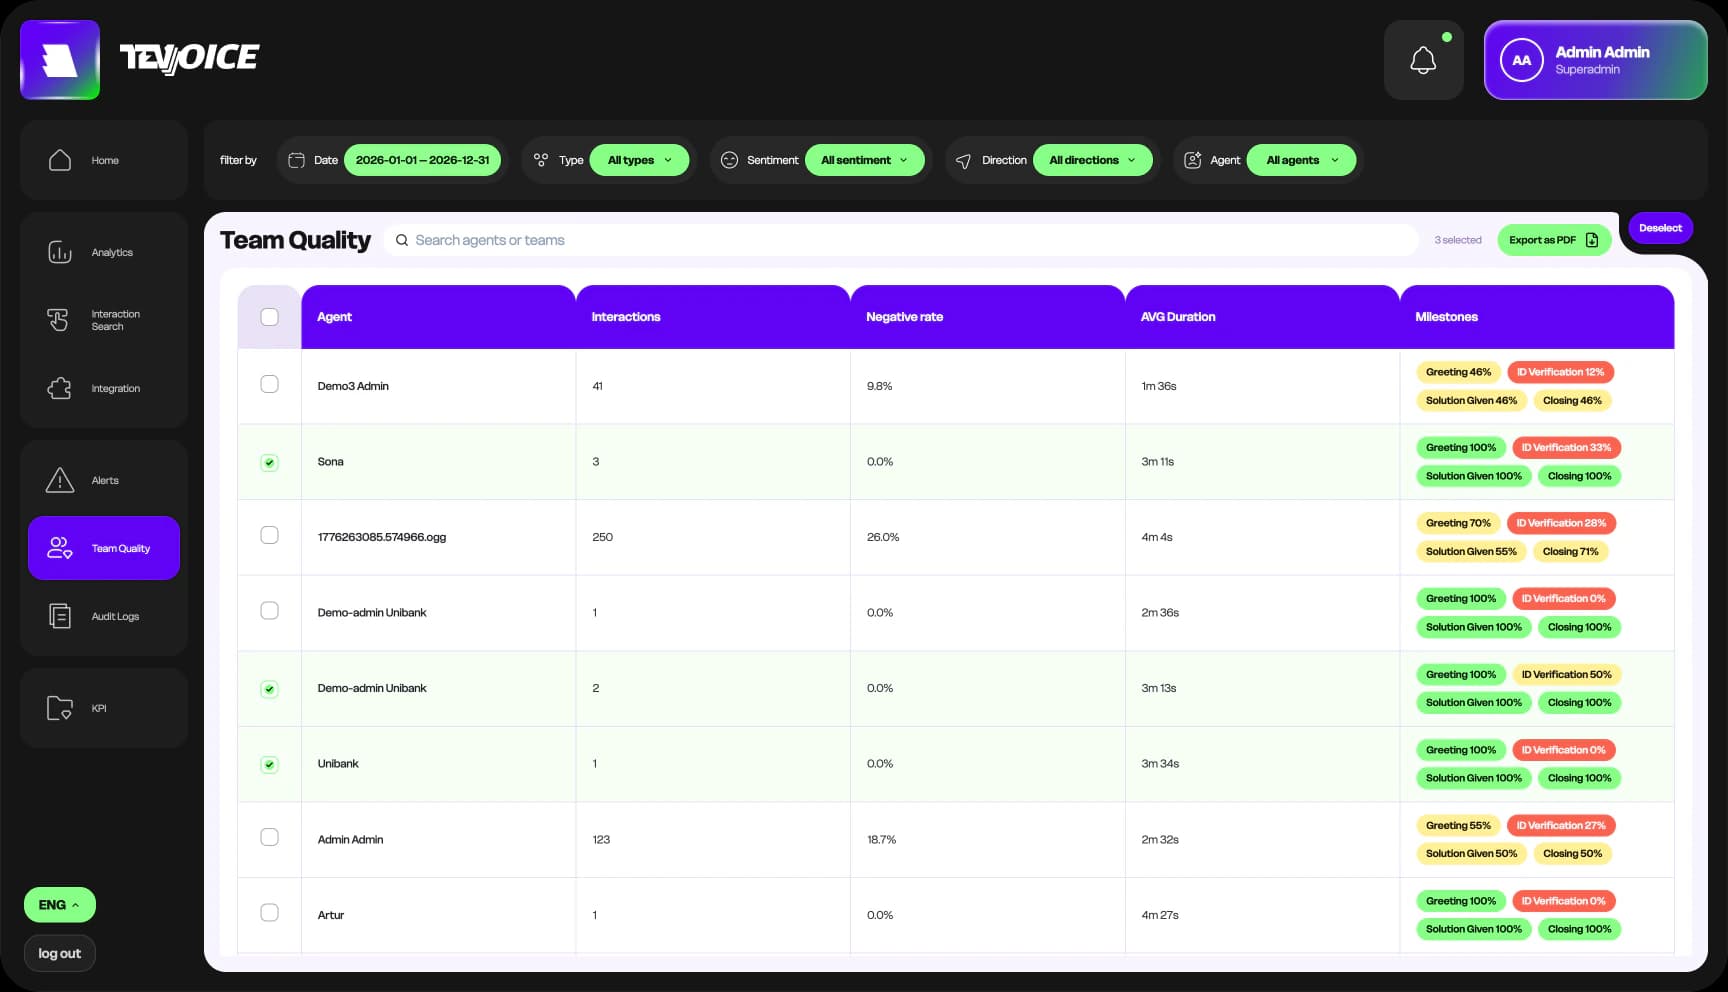Open the All directions dropdown

tap(1092, 160)
